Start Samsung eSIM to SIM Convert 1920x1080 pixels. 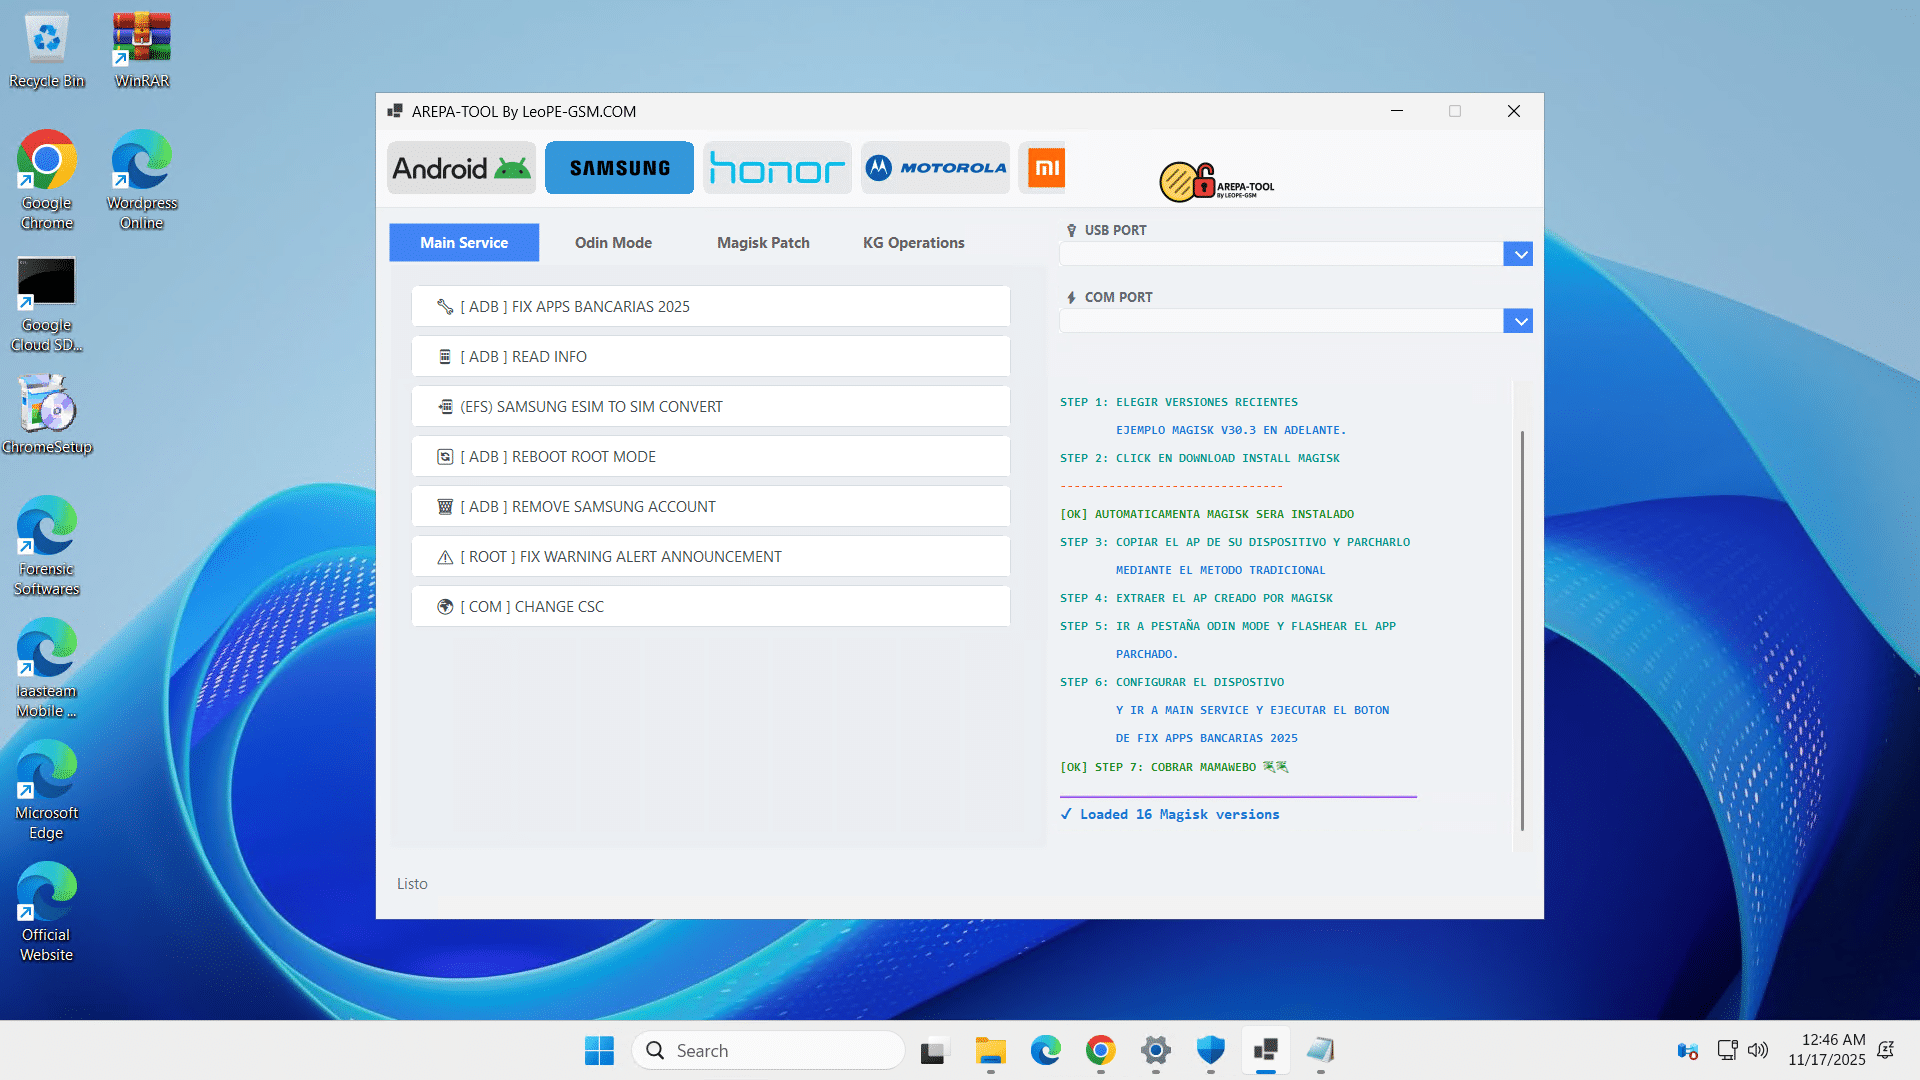coord(710,407)
